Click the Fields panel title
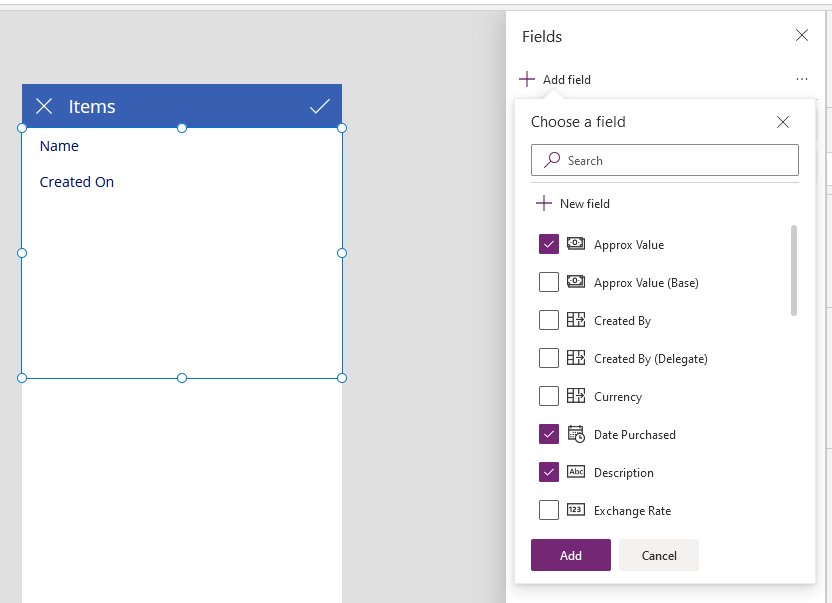Image resolution: width=832 pixels, height=603 pixels. pyautogui.click(x=542, y=37)
